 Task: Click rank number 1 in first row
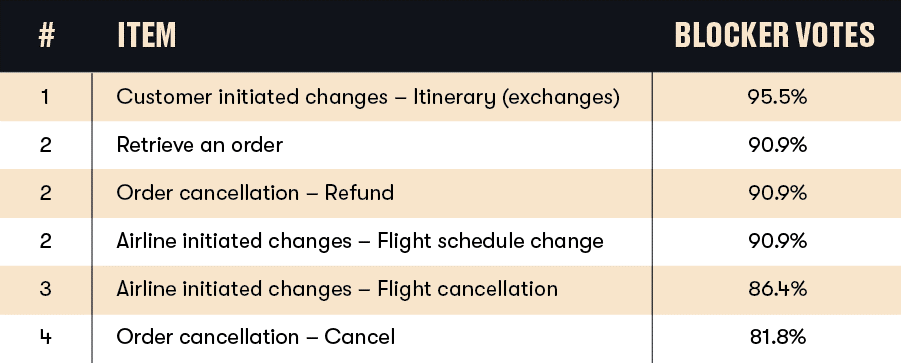tap(45, 97)
